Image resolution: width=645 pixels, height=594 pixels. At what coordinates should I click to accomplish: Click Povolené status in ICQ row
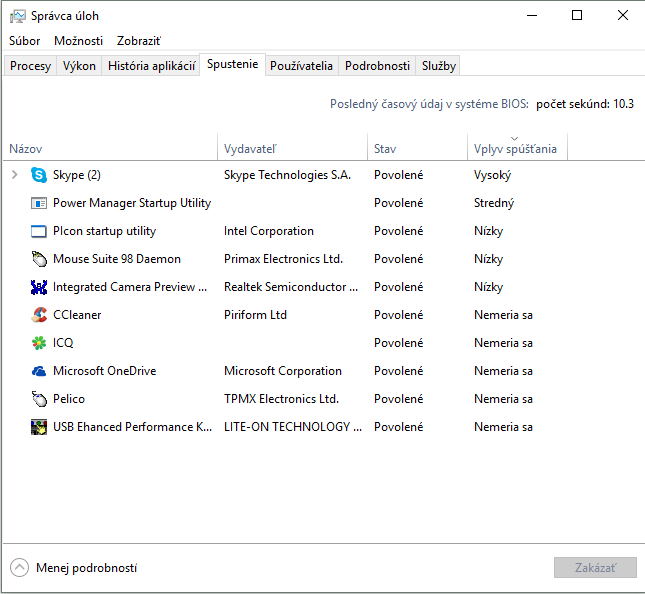click(x=398, y=343)
